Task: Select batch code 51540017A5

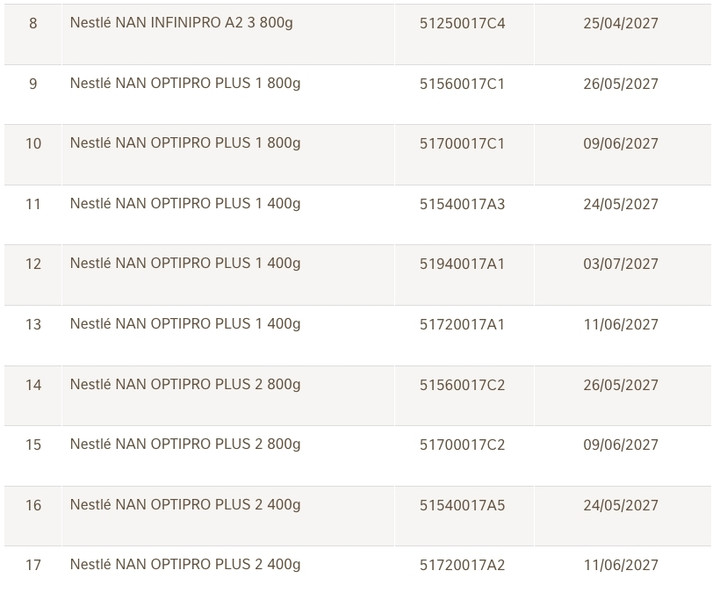Action: point(462,506)
